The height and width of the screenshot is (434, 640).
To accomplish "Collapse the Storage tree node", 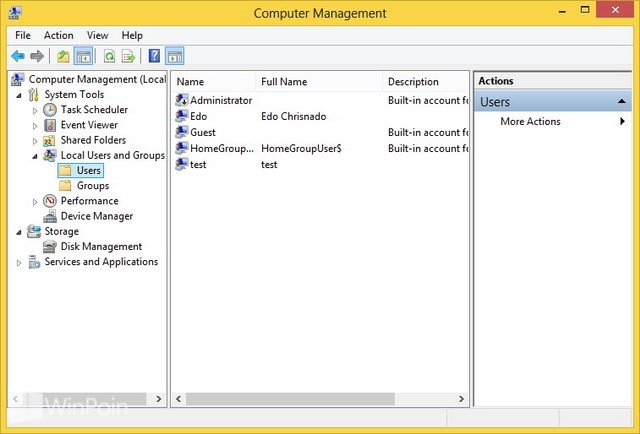I will pos(19,232).
